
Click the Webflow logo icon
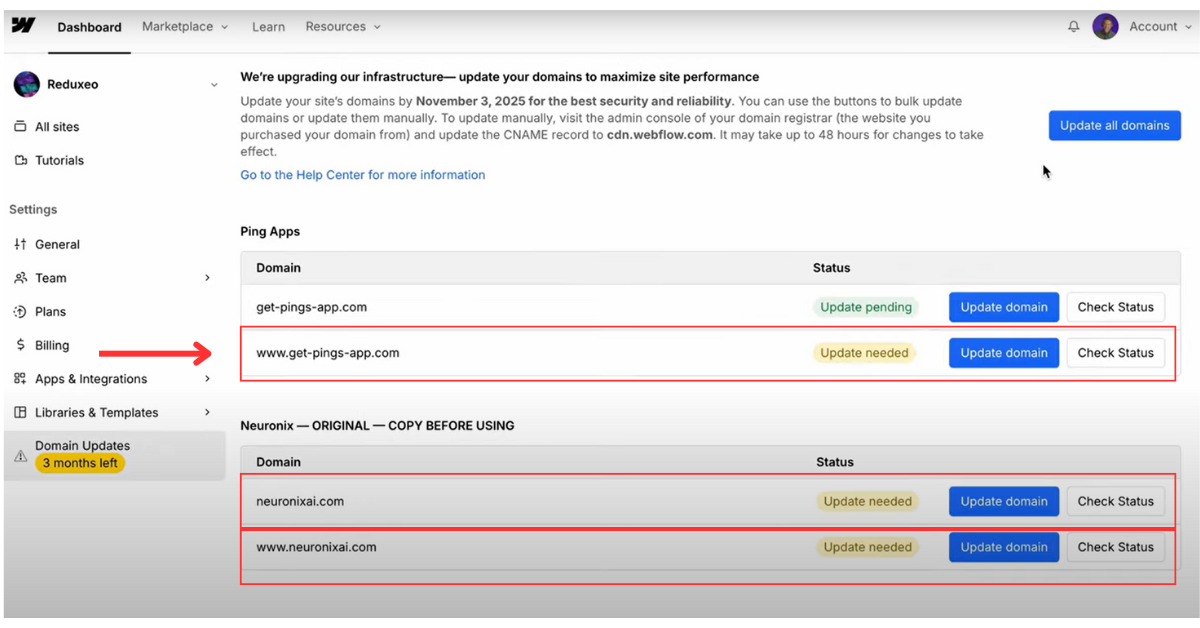23,26
